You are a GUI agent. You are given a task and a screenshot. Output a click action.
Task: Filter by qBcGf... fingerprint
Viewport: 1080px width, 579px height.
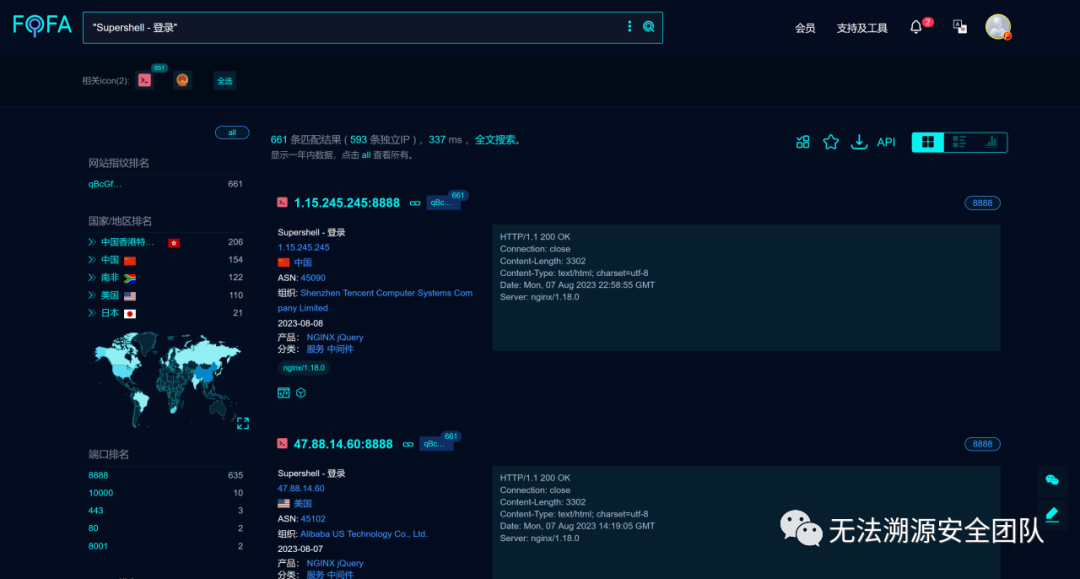tap(105, 184)
